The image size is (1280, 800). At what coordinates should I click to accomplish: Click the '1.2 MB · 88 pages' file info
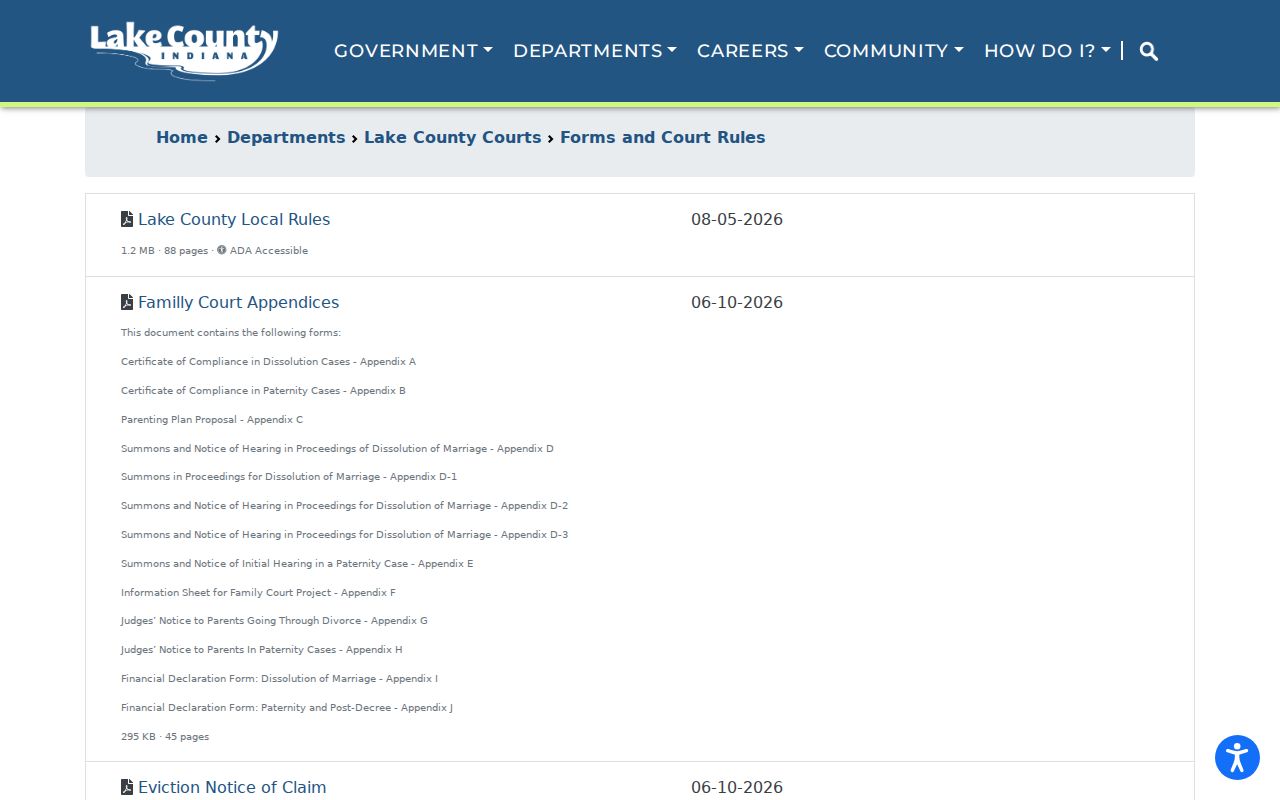click(x=165, y=250)
